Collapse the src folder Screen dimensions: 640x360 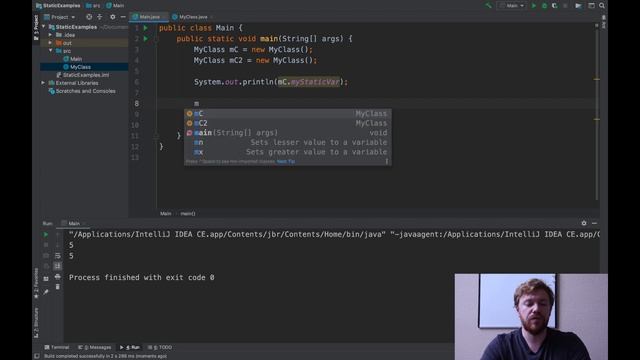point(51,51)
